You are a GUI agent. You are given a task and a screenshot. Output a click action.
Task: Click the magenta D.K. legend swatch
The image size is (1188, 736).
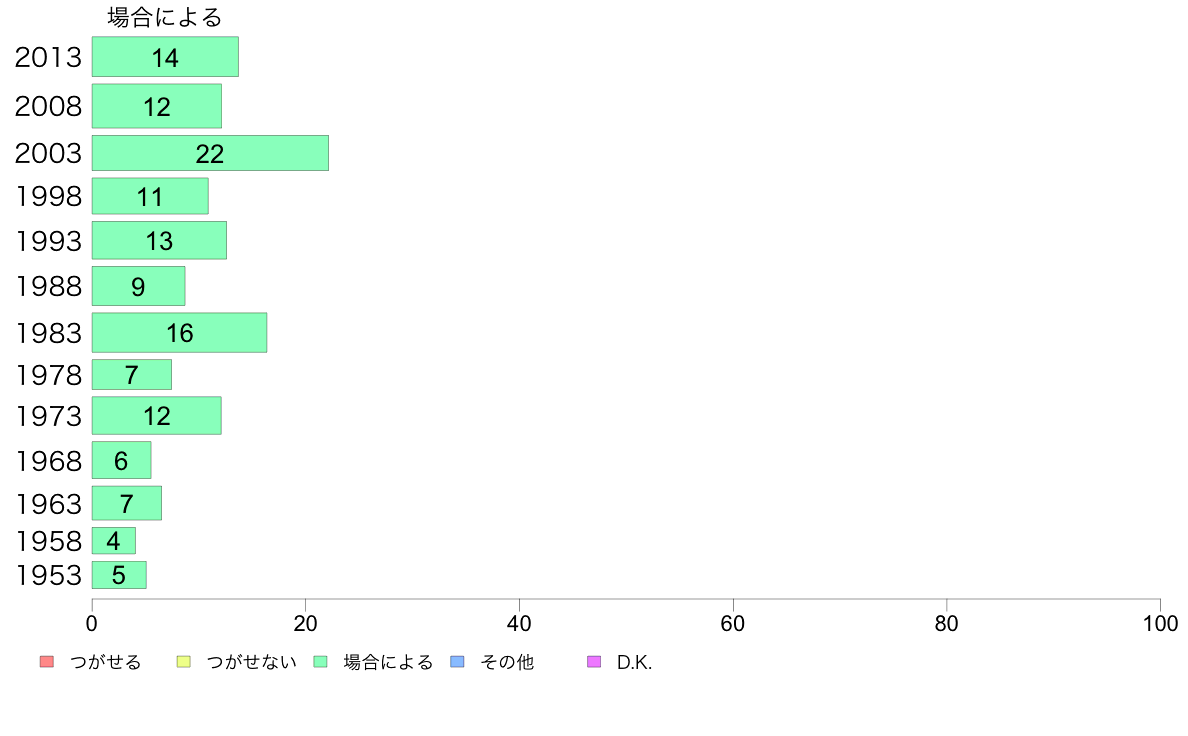[x=594, y=662]
